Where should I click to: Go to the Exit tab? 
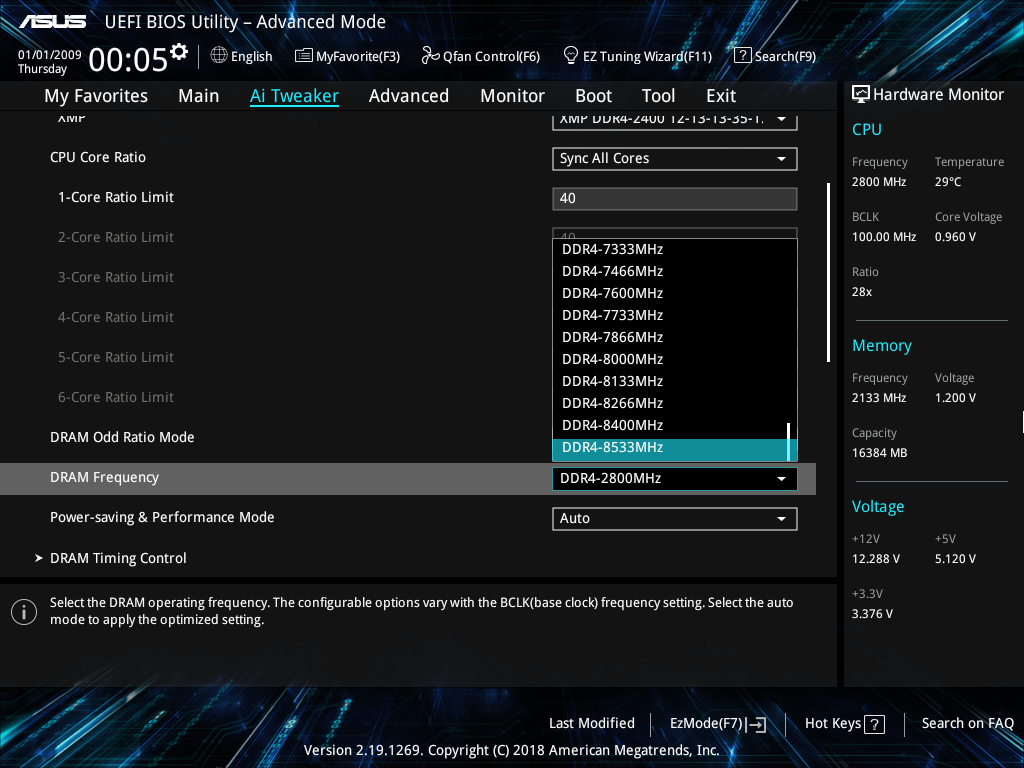coord(721,96)
